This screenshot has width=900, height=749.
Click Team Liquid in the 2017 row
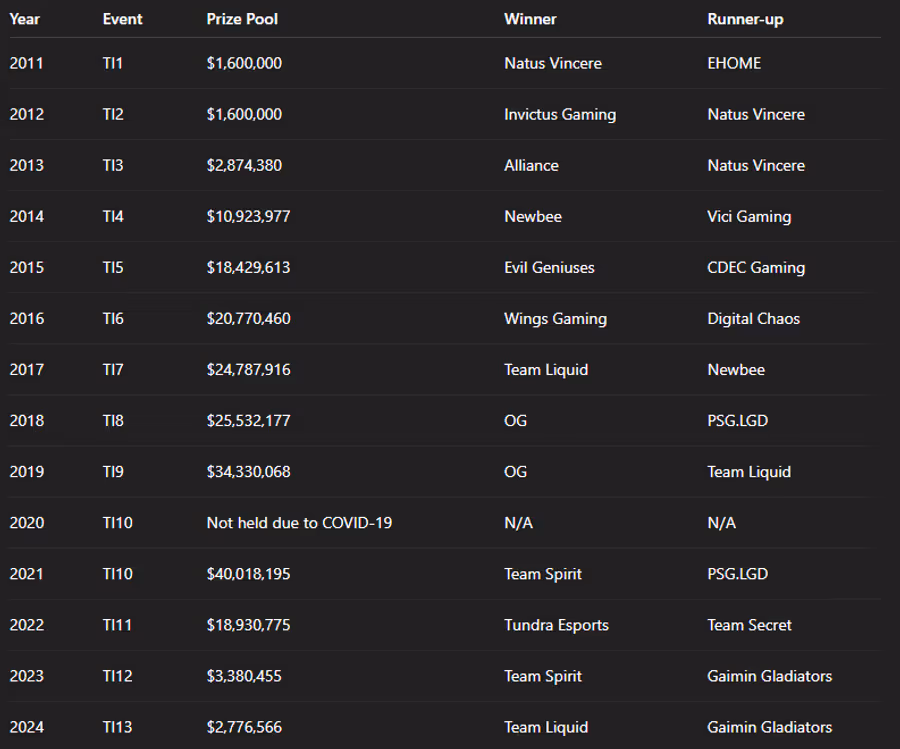[x=546, y=369]
